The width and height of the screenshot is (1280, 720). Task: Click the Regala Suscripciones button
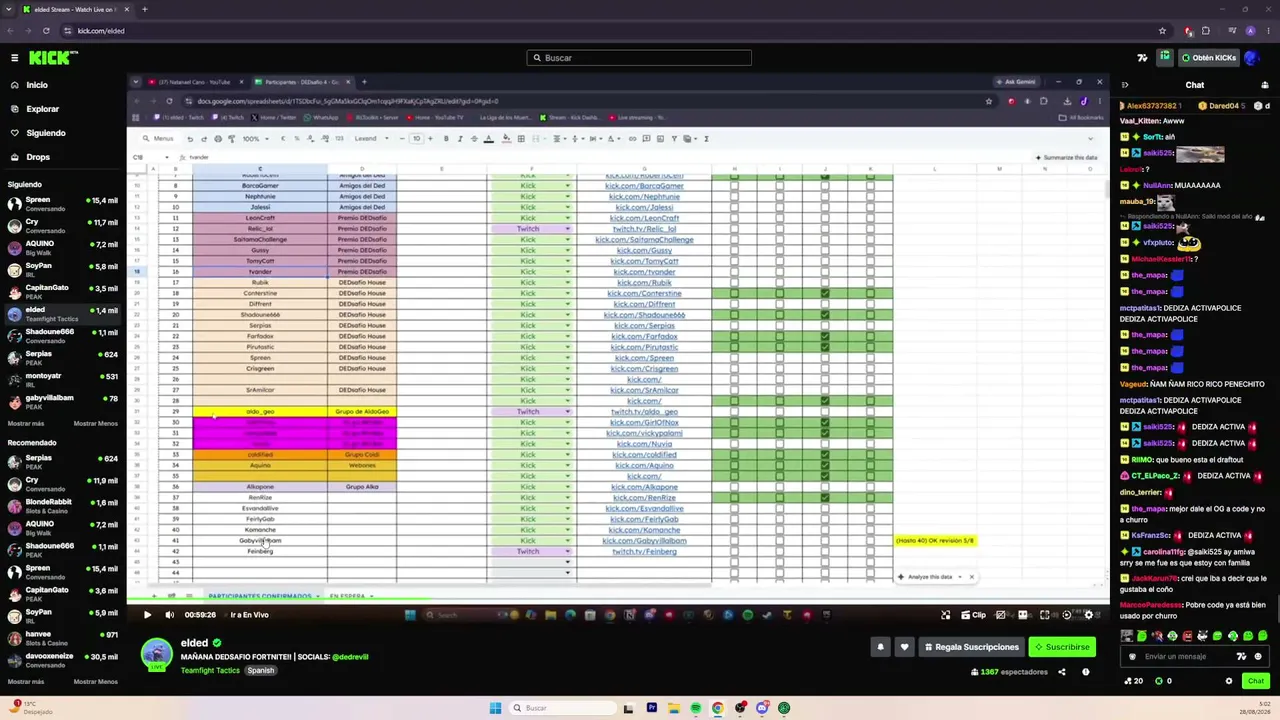click(970, 647)
